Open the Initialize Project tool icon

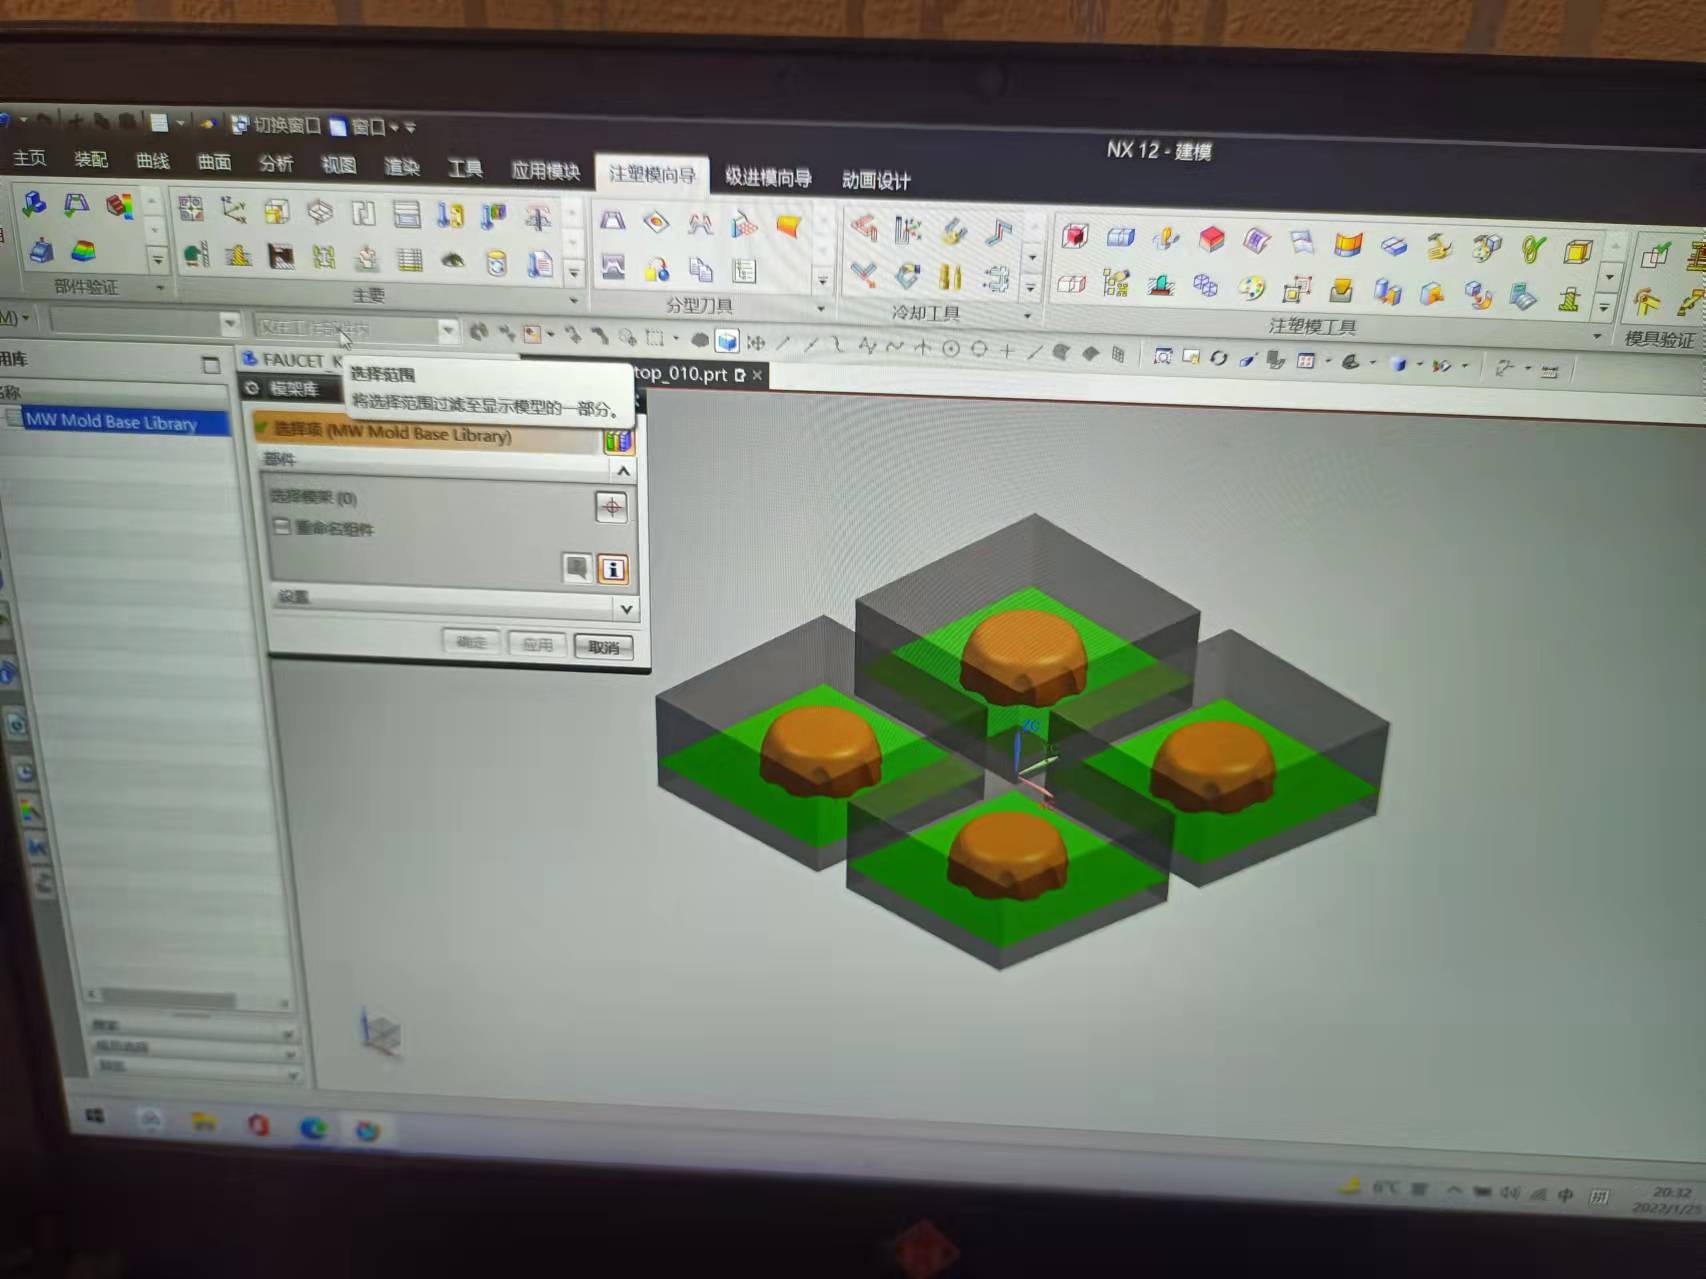point(190,208)
